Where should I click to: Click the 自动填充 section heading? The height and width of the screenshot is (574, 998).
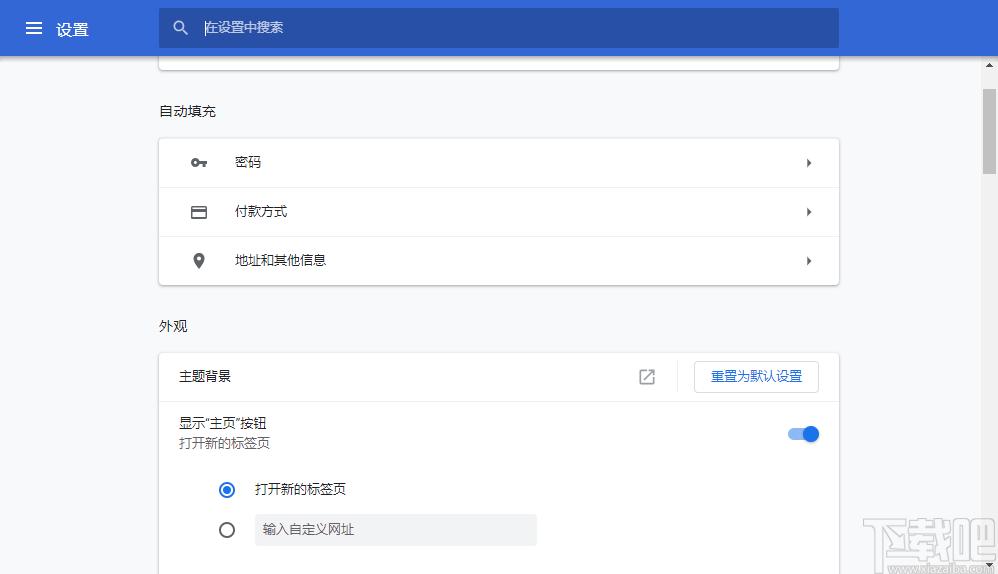pyautogui.click(x=187, y=111)
